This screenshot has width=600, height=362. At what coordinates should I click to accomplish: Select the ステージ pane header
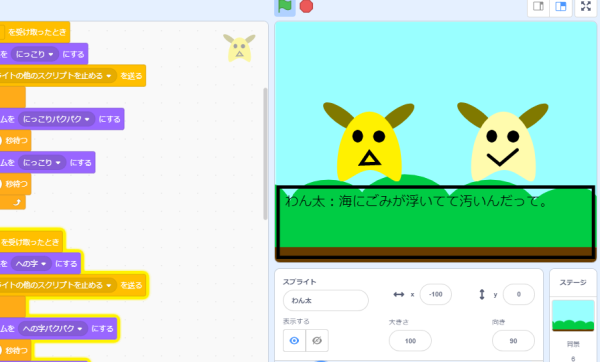coord(573,282)
